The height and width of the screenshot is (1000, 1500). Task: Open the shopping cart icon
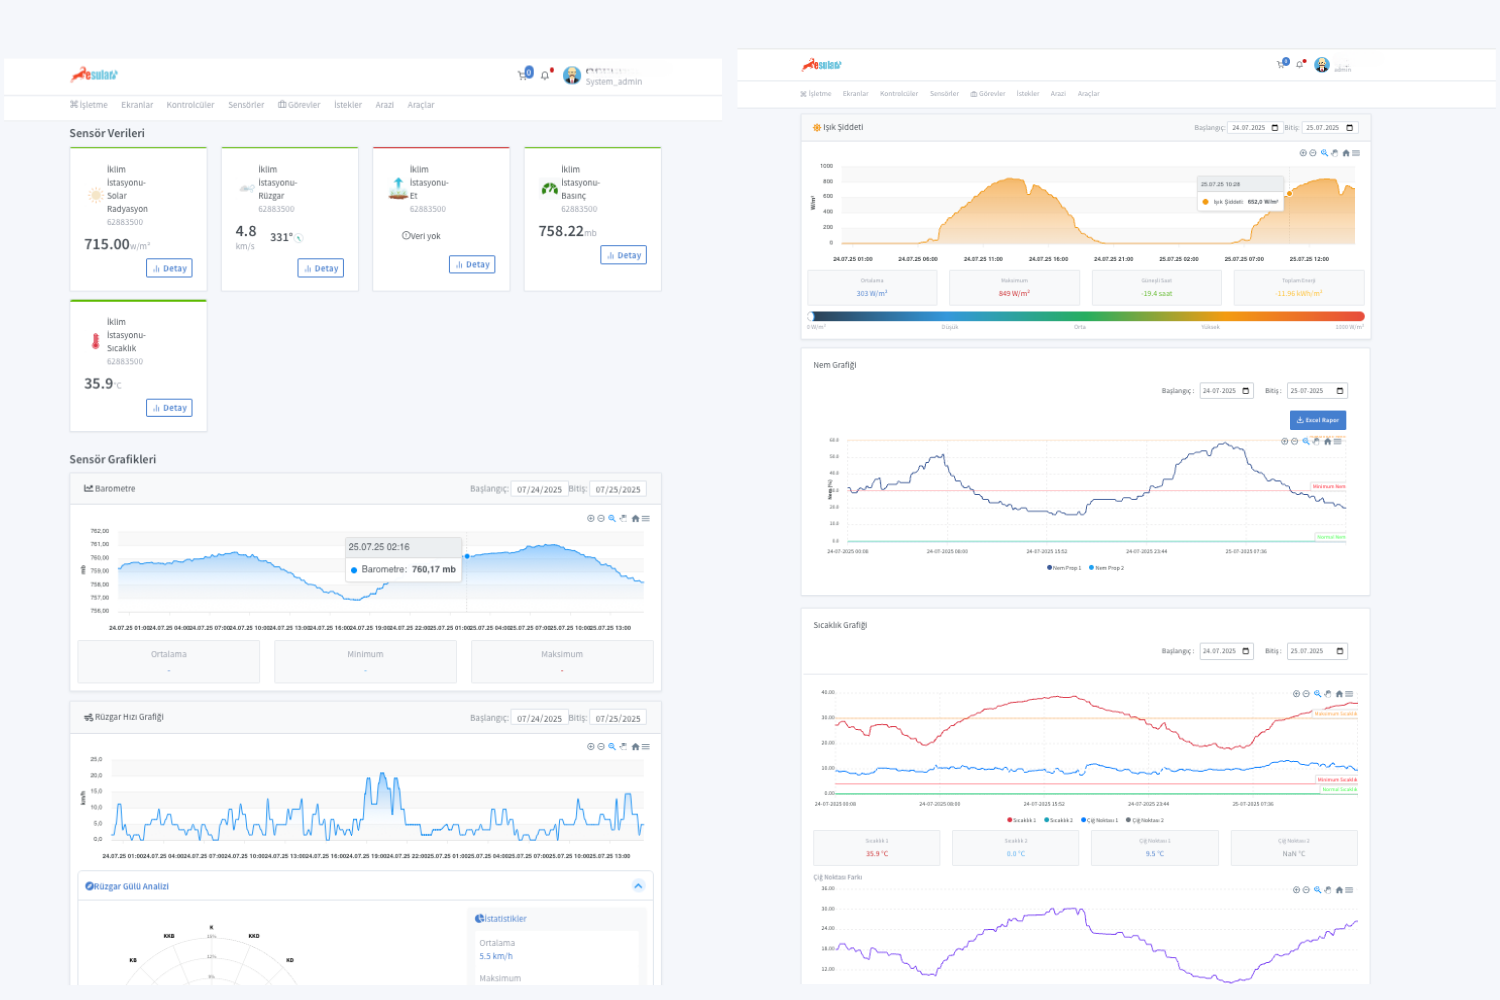[x=522, y=73]
